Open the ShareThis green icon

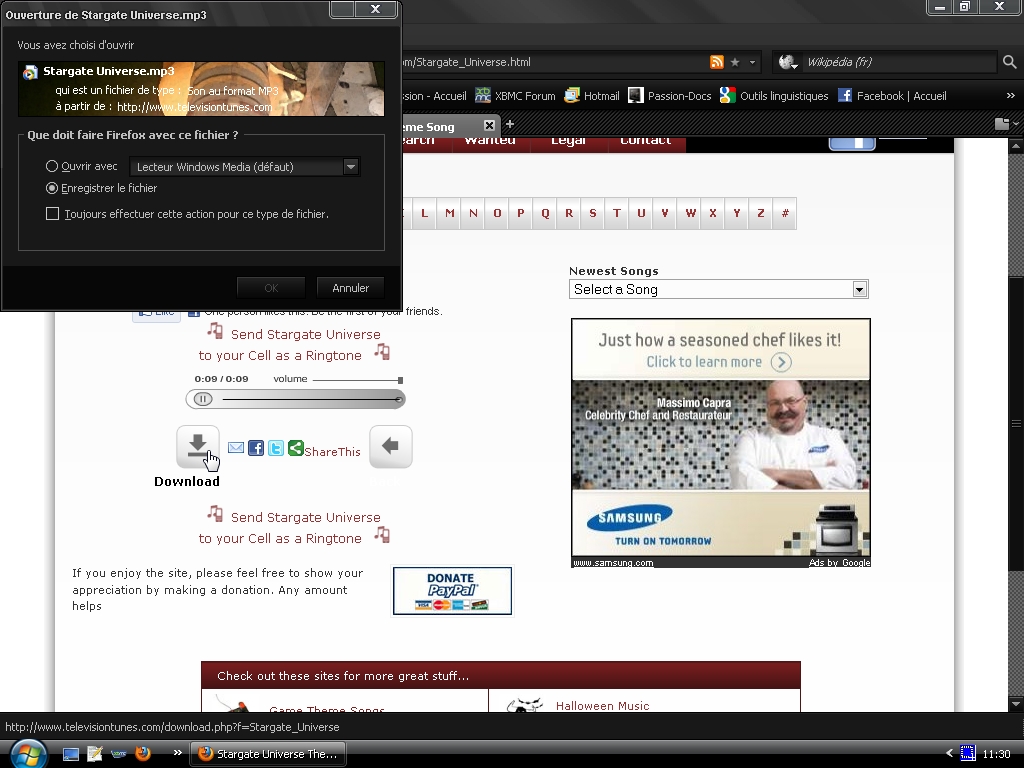[x=296, y=447]
